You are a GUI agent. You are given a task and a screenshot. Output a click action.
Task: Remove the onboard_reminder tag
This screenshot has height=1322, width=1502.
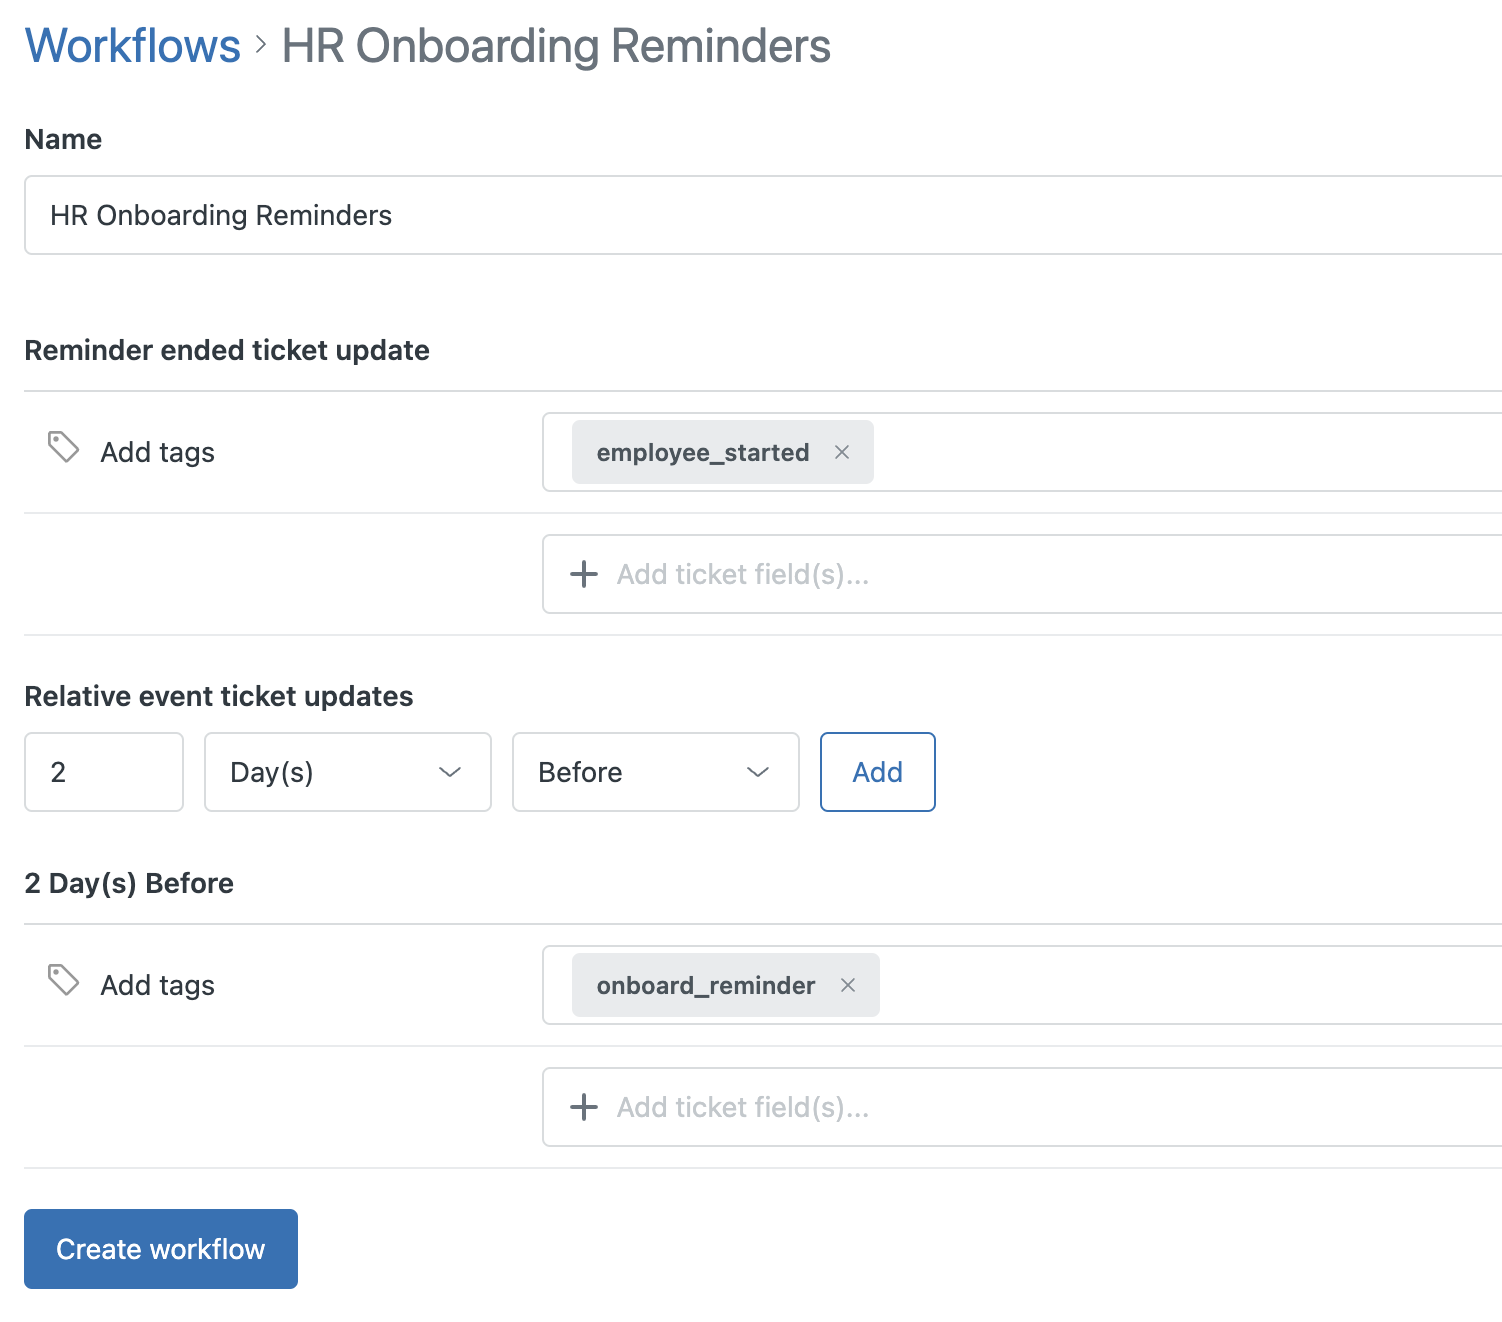tap(848, 985)
